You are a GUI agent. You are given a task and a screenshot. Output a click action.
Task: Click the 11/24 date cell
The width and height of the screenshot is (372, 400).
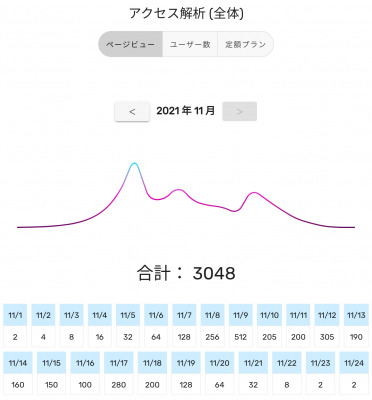[354, 374]
